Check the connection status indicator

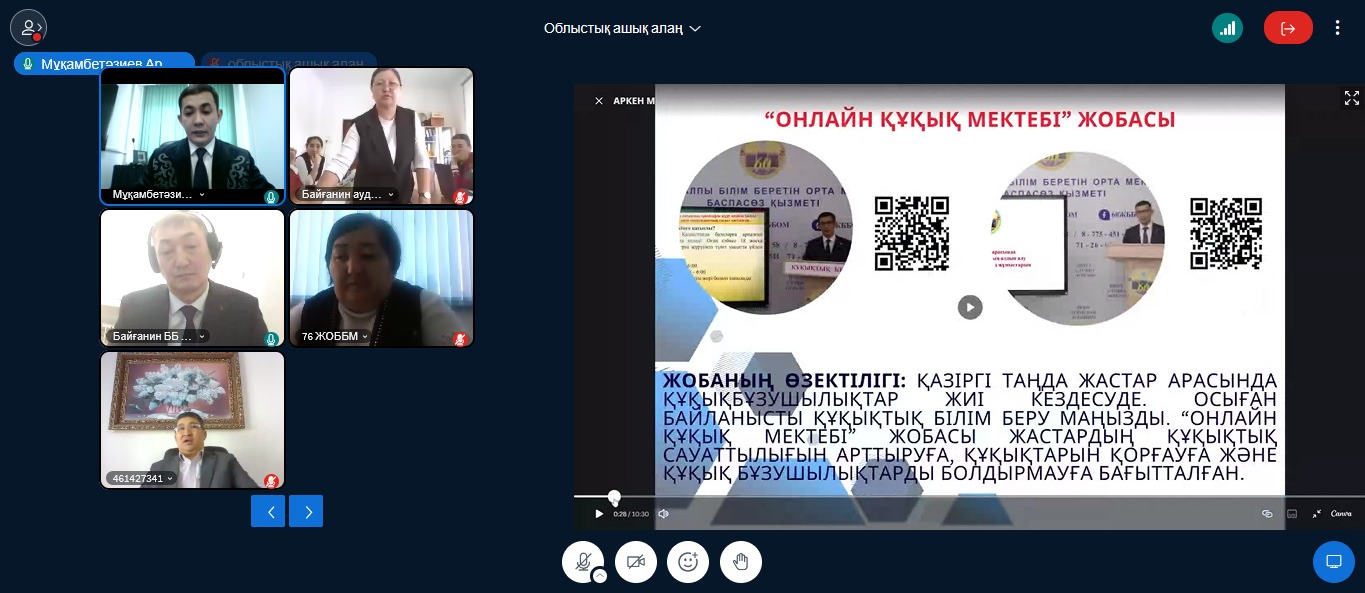tap(1227, 28)
